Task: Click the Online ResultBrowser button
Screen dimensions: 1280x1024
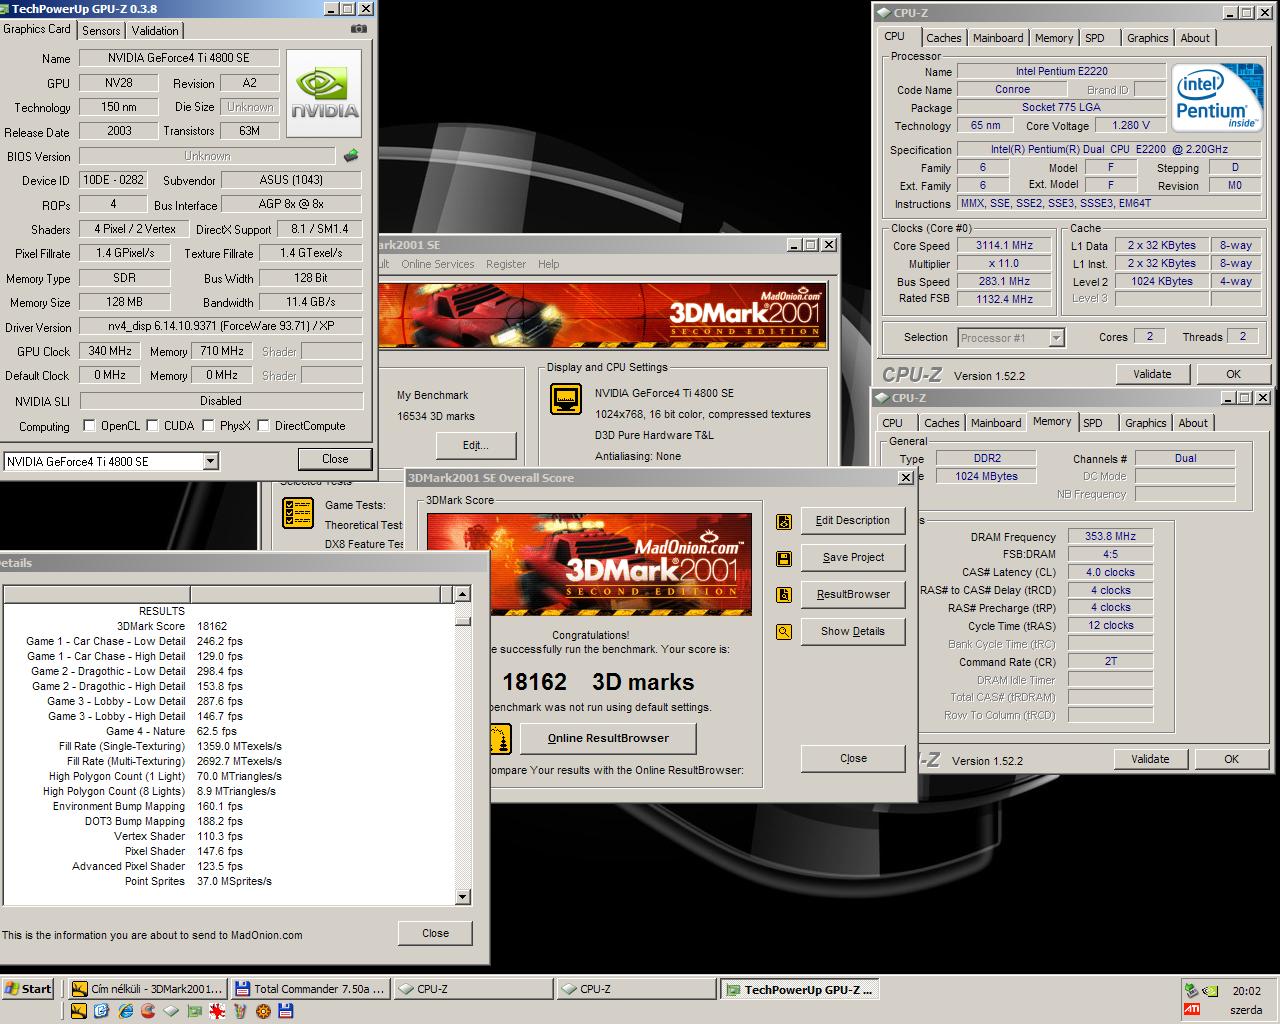Action: [608, 738]
